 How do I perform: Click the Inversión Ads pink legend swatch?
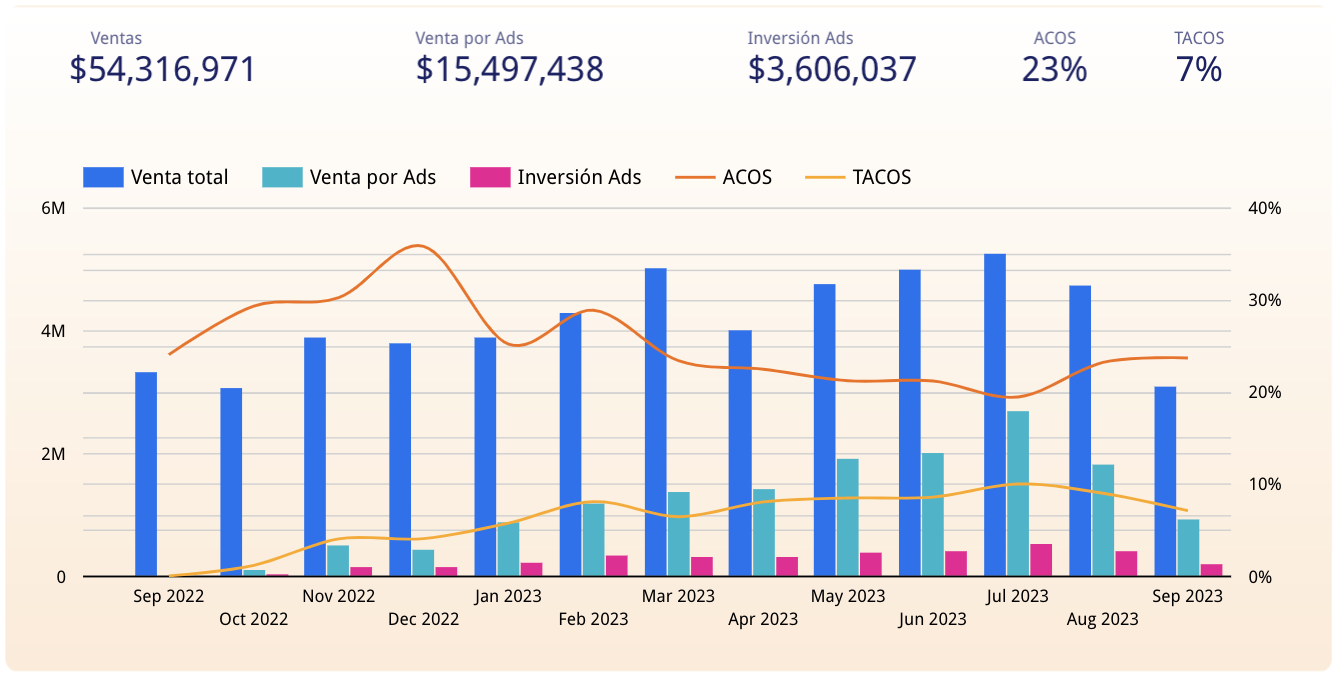(489, 177)
